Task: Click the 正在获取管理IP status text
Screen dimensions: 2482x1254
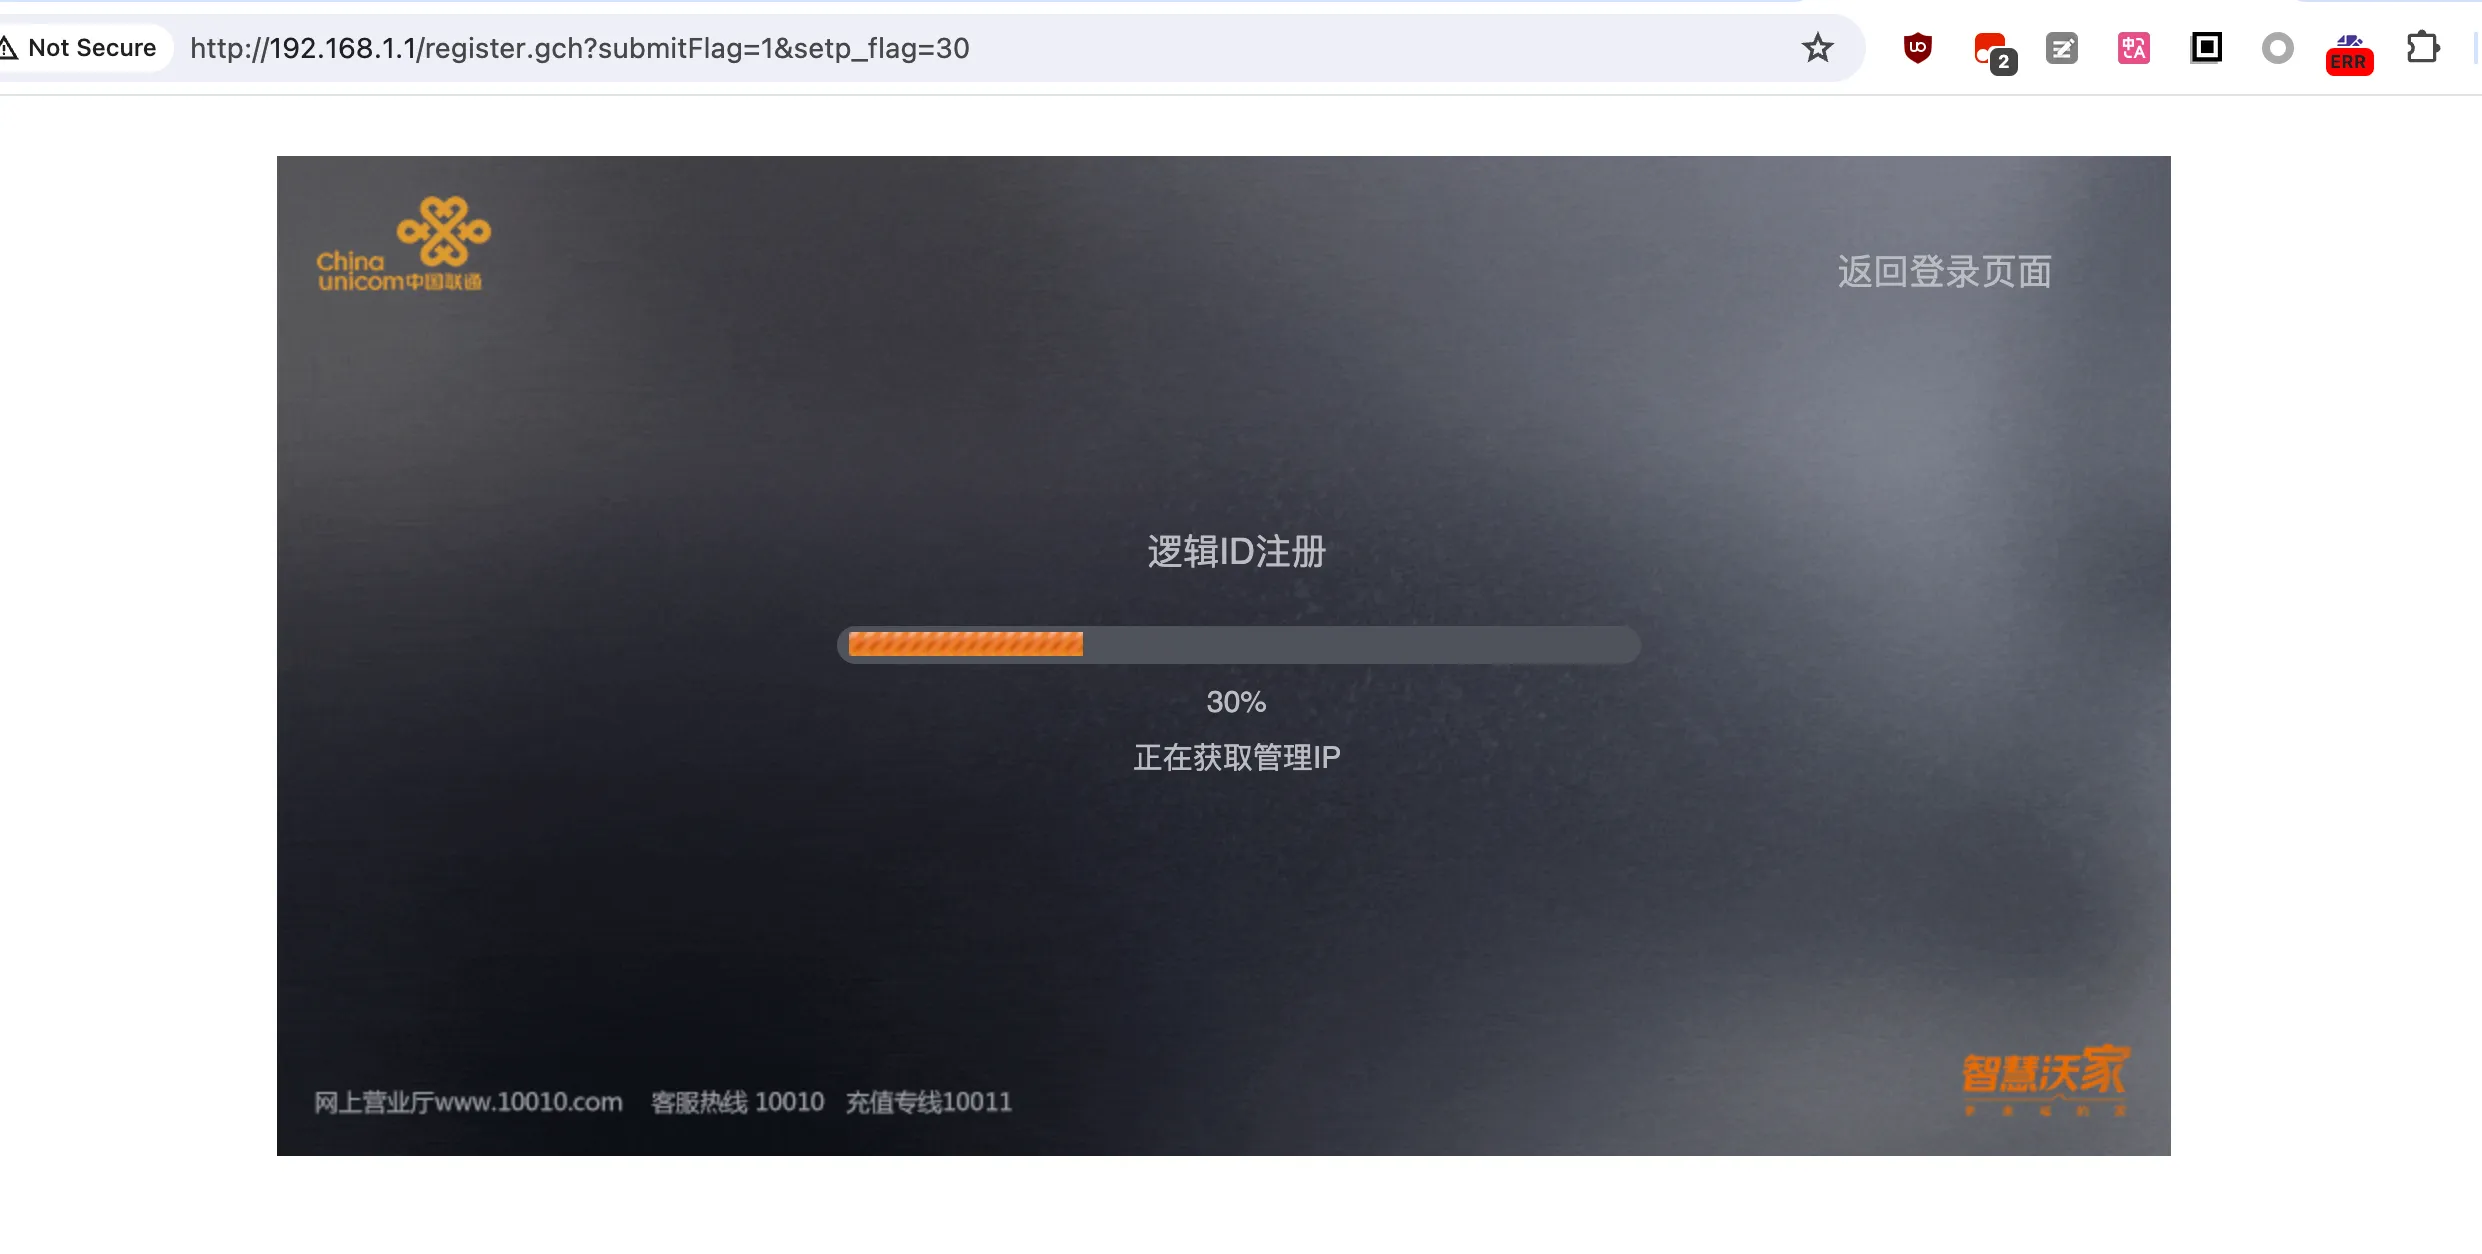Action: point(1236,757)
